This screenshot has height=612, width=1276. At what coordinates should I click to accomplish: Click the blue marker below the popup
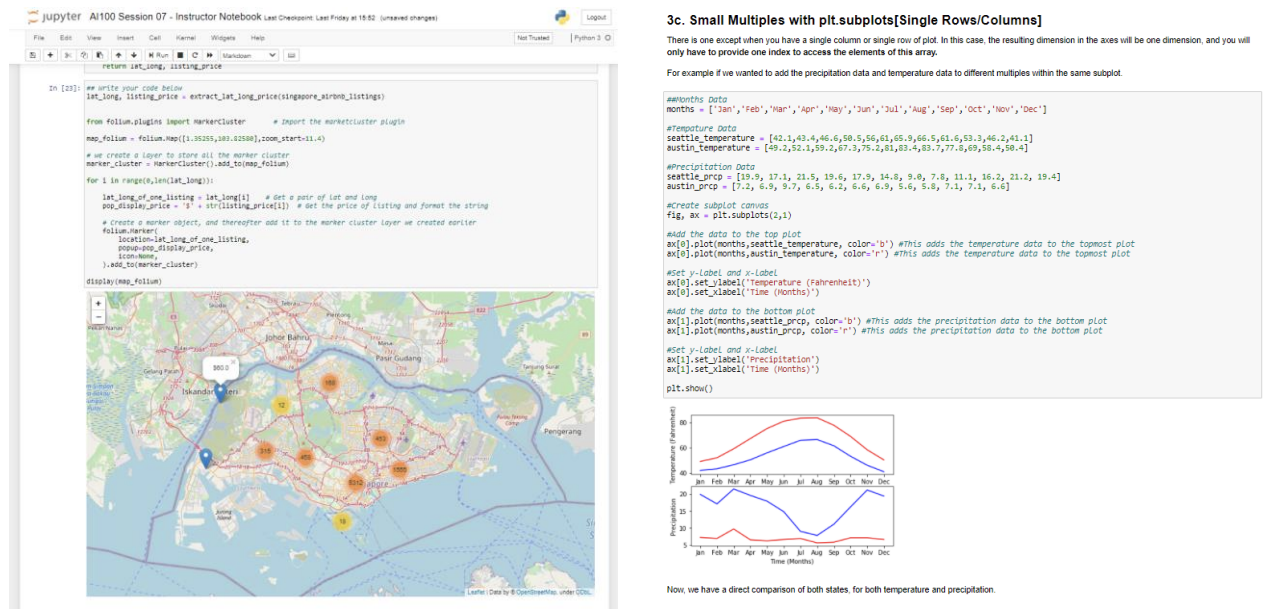pyautogui.click(x=220, y=393)
